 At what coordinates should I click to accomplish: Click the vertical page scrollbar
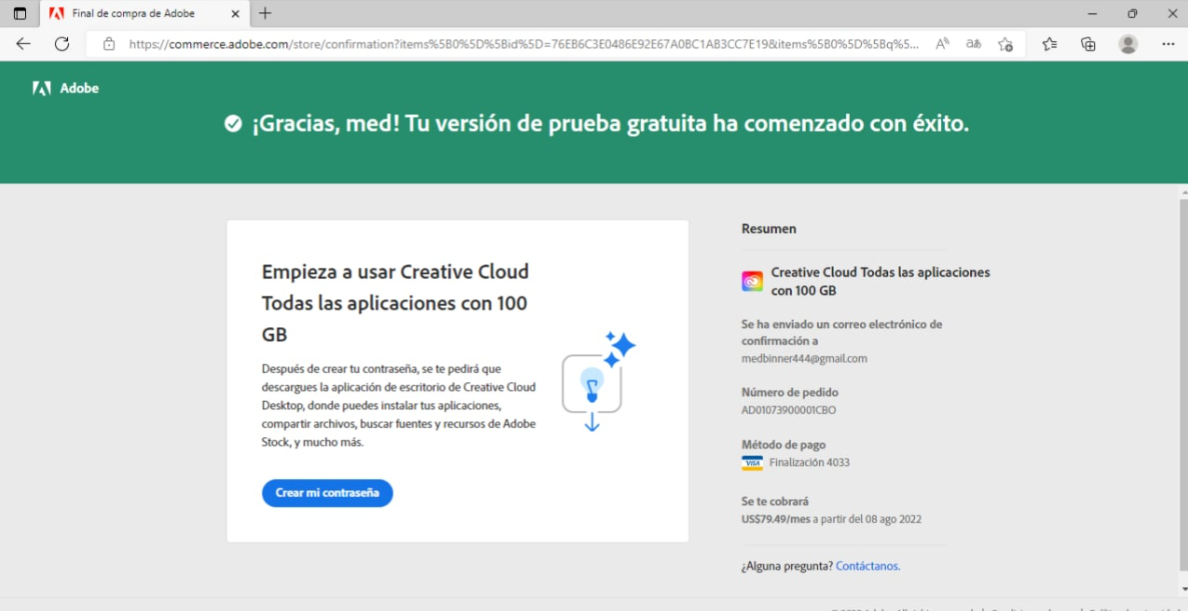1183,387
